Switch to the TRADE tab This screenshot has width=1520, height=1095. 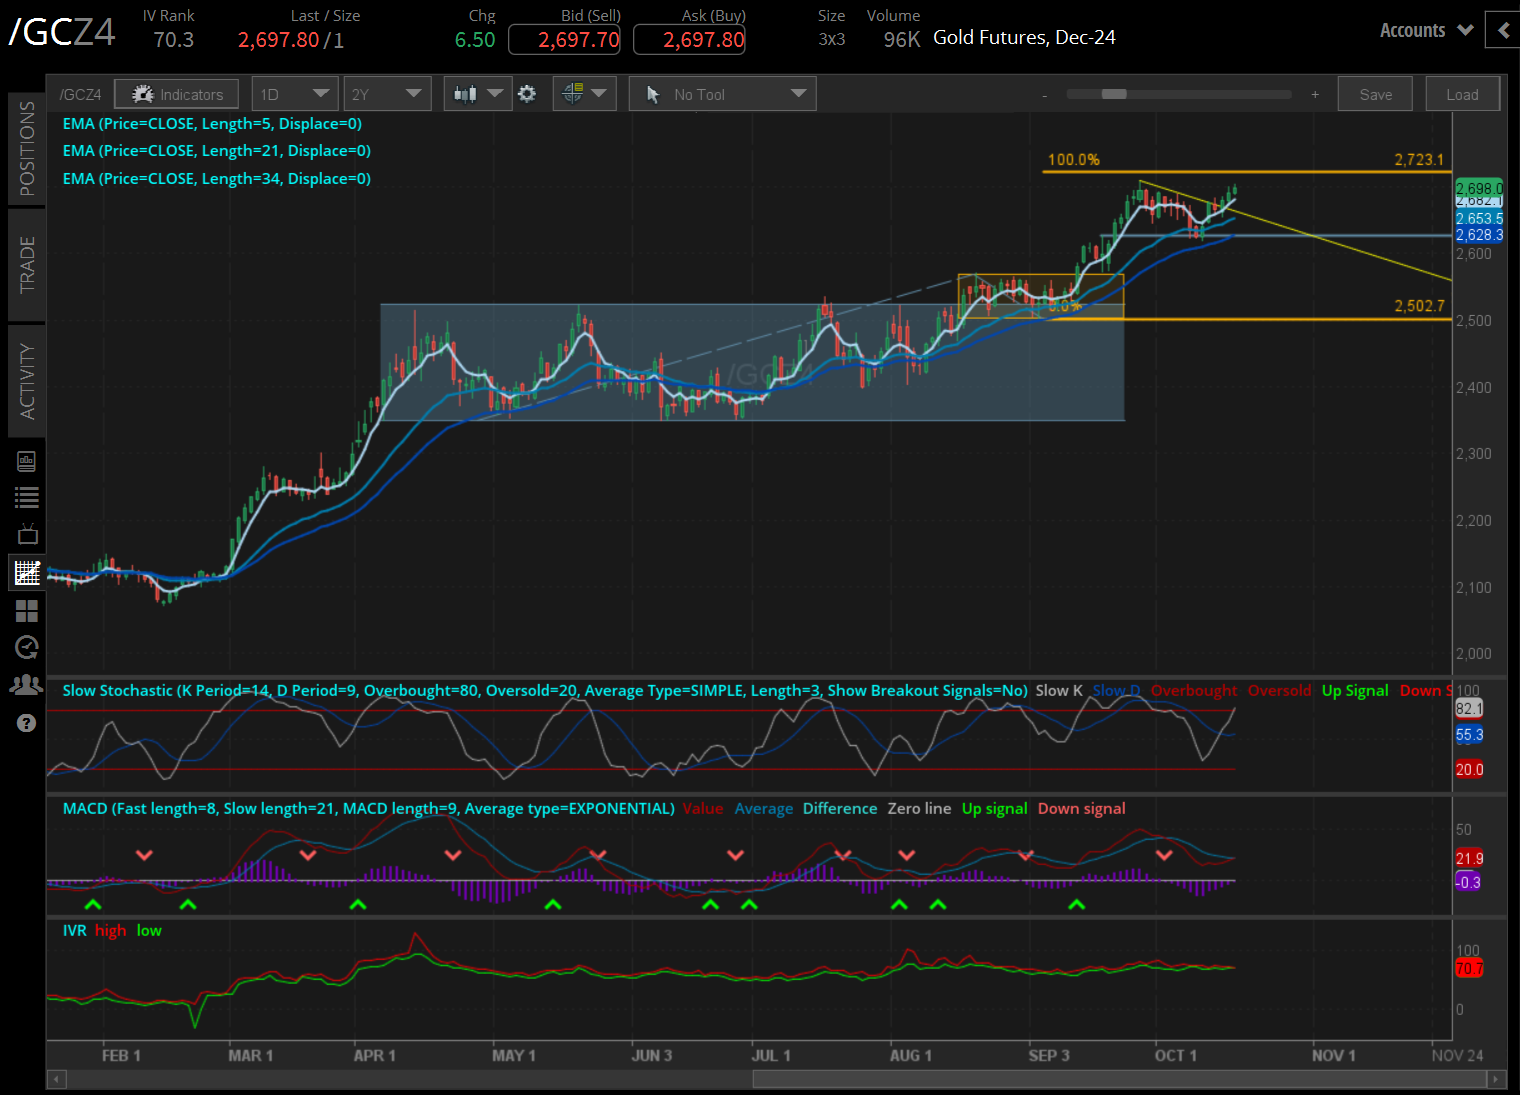tap(27, 265)
